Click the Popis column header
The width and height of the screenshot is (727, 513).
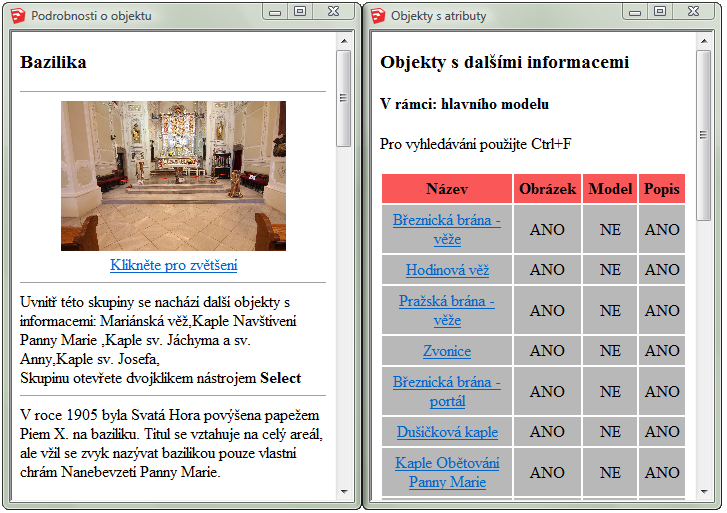(661, 189)
